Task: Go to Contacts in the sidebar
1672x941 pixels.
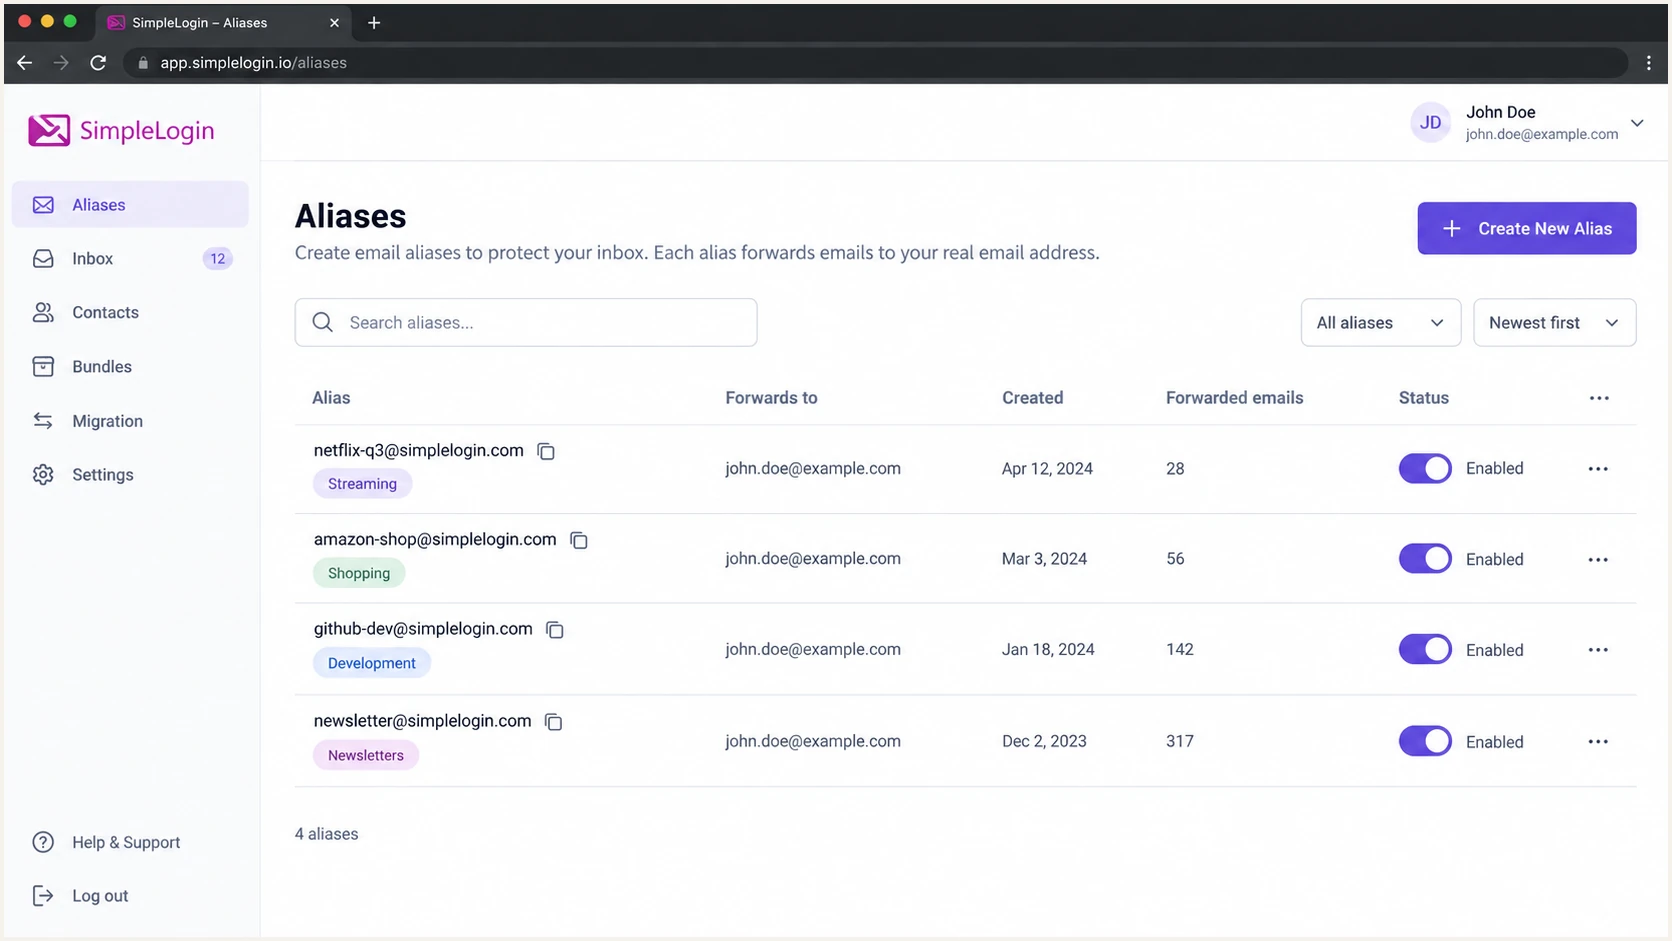Action: [x=130, y=313]
